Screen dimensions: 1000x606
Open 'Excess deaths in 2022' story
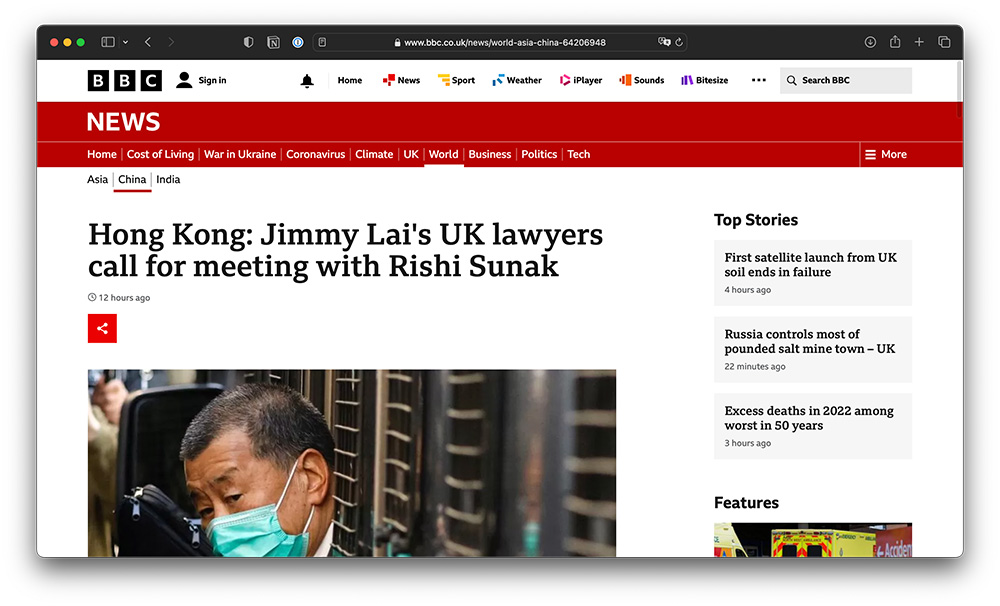coord(809,418)
